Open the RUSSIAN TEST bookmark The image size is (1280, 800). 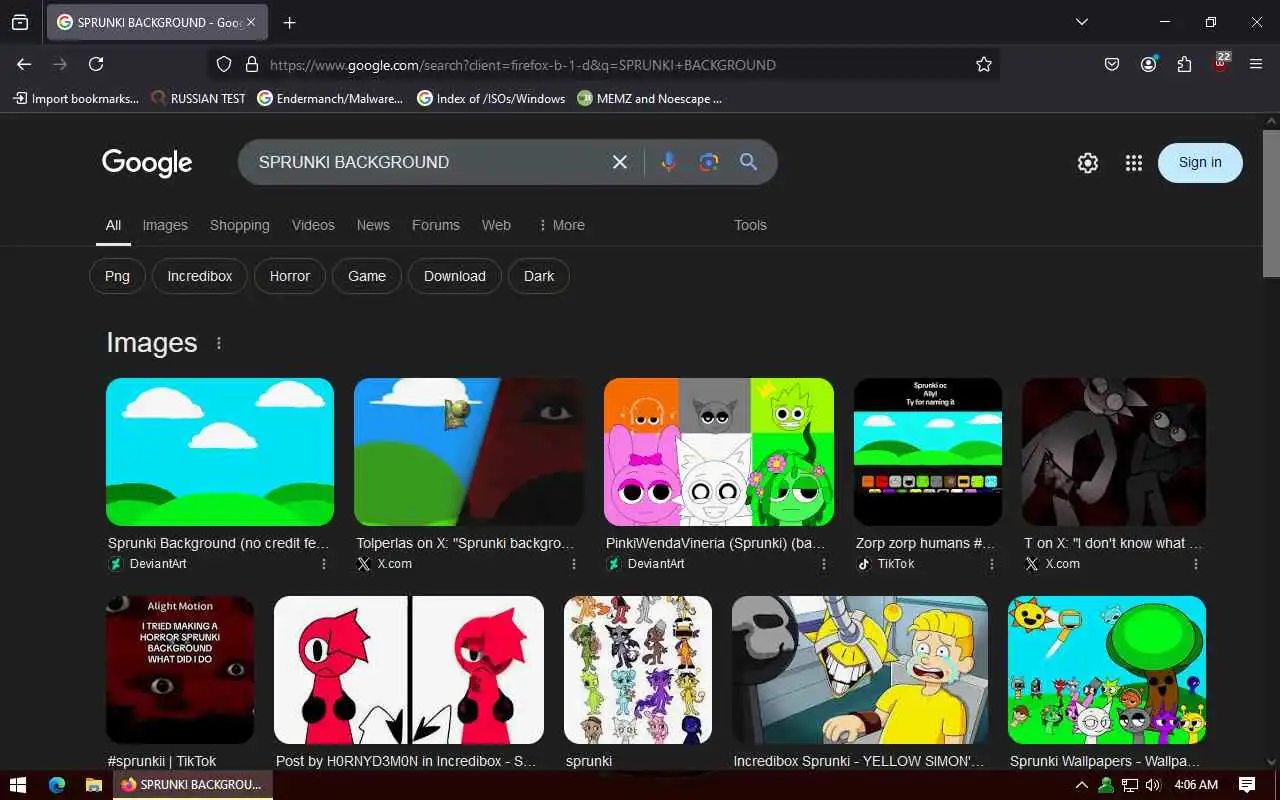pos(198,98)
